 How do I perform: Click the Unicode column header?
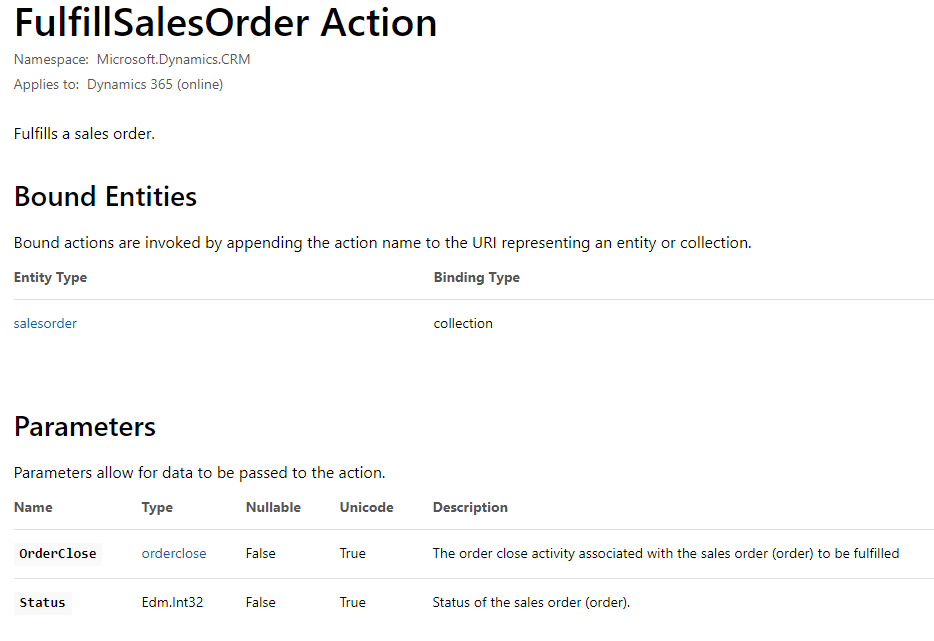[x=366, y=508]
